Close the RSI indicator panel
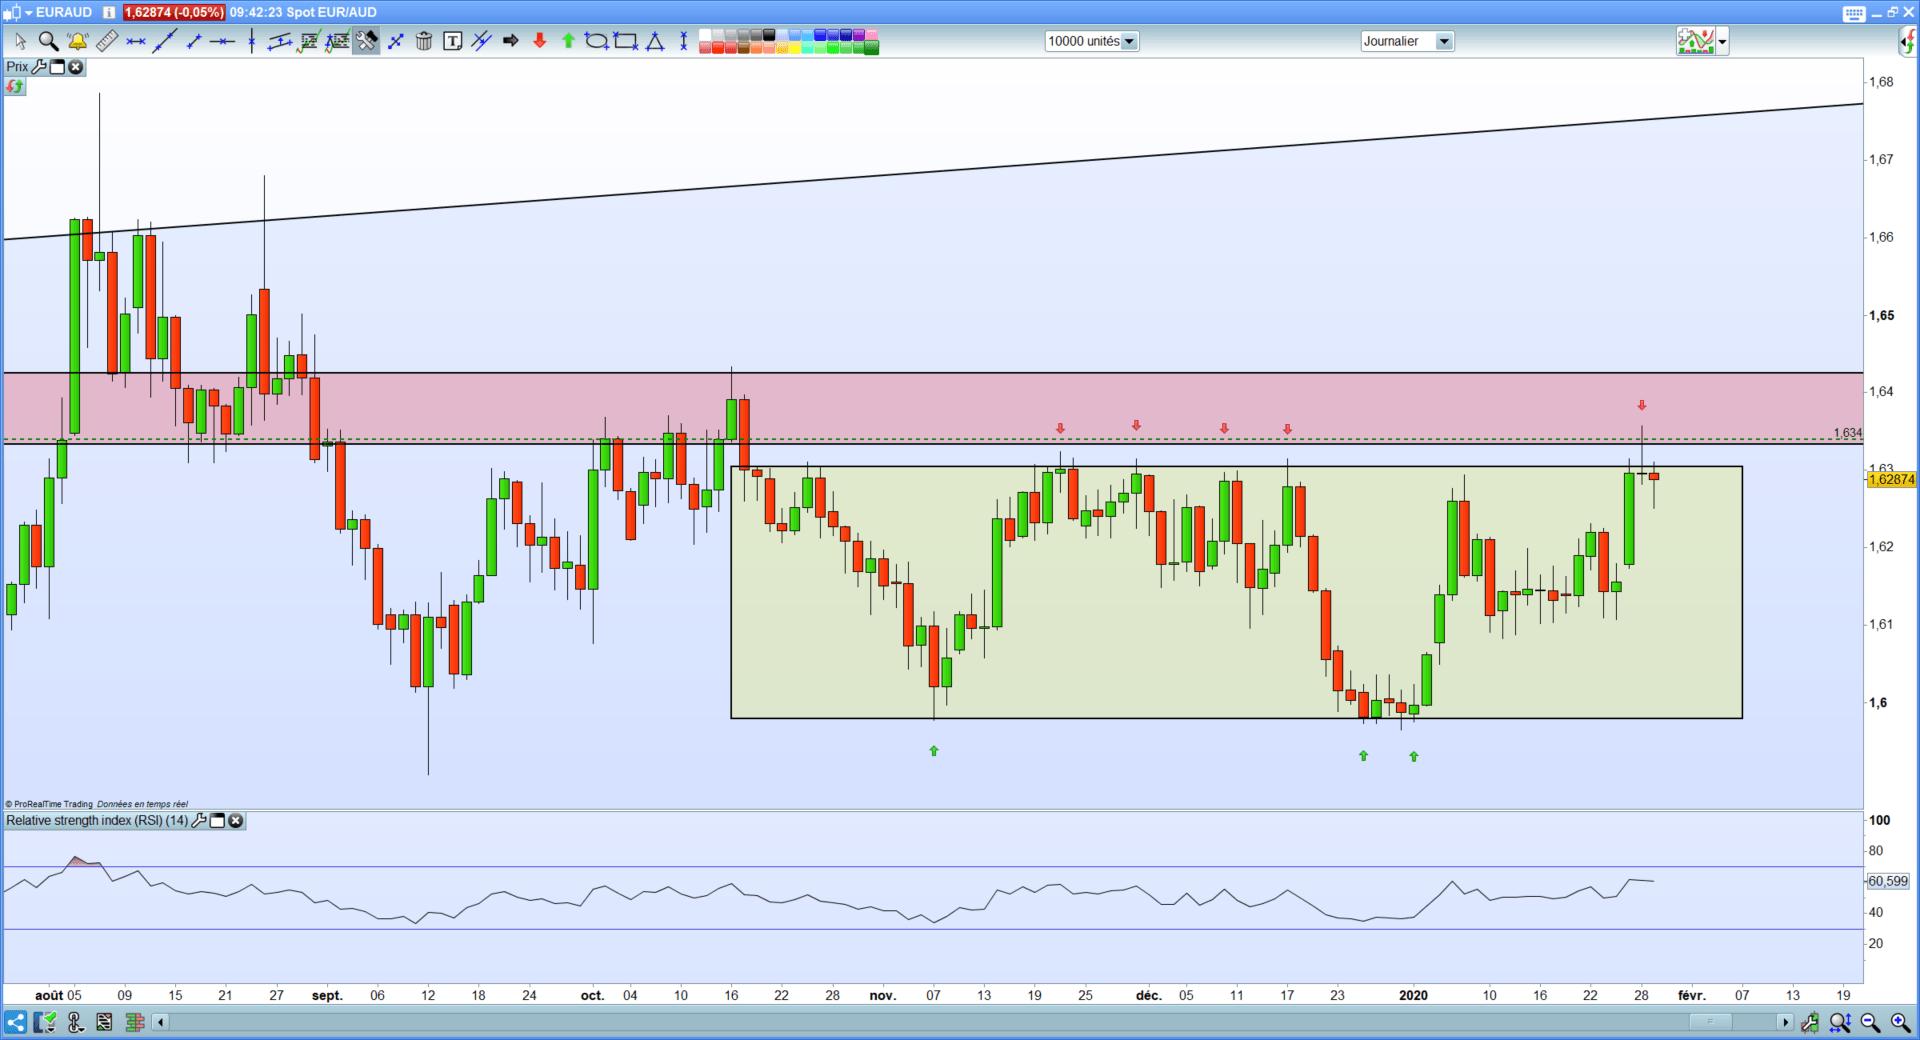Image resolution: width=1920 pixels, height=1040 pixels. (x=236, y=821)
